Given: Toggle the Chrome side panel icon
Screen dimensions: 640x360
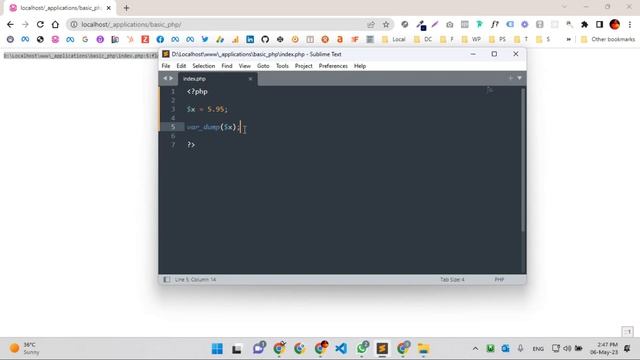Looking at the screenshot, I should coord(599,24).
